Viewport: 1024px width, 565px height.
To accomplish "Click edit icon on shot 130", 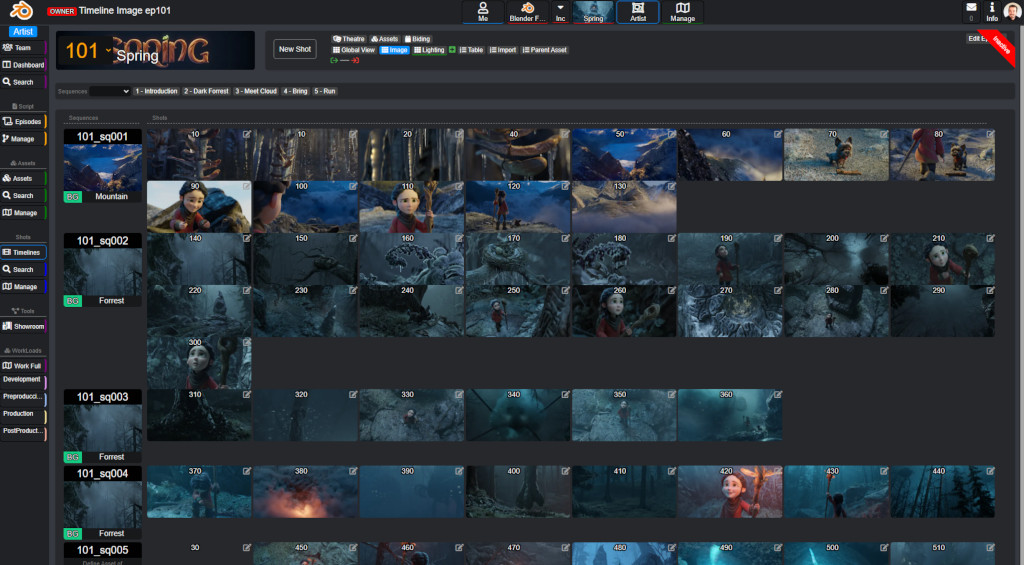I will [671, 186].
